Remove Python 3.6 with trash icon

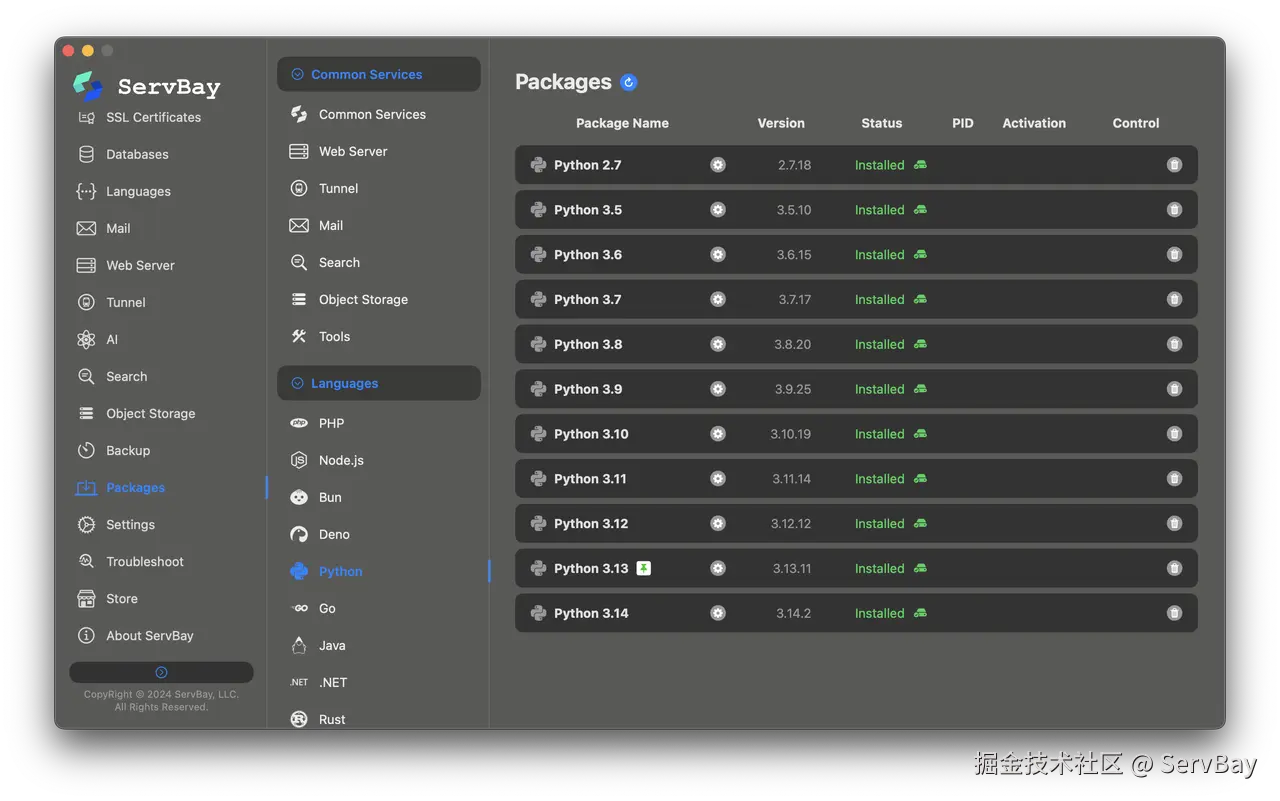point(1174,255)
